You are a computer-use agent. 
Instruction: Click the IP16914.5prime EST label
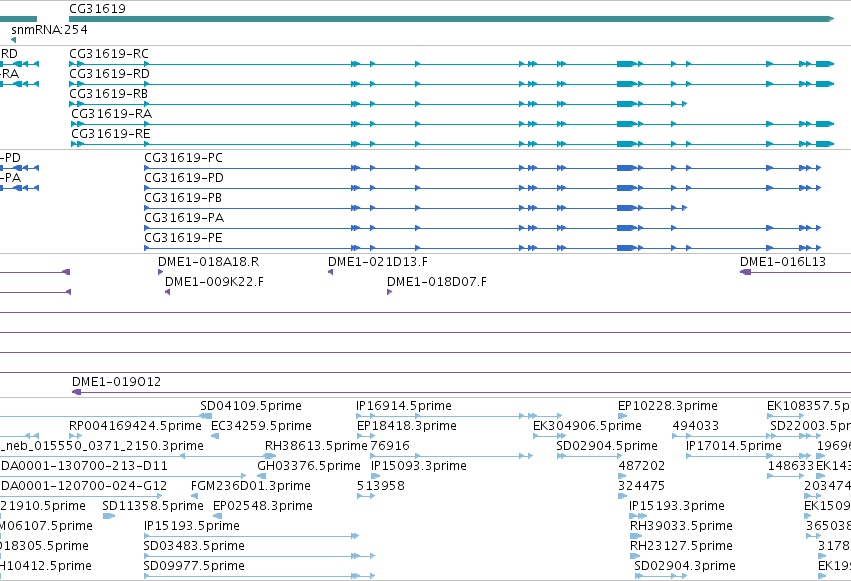pyautogui.click(x=404, y=406)
